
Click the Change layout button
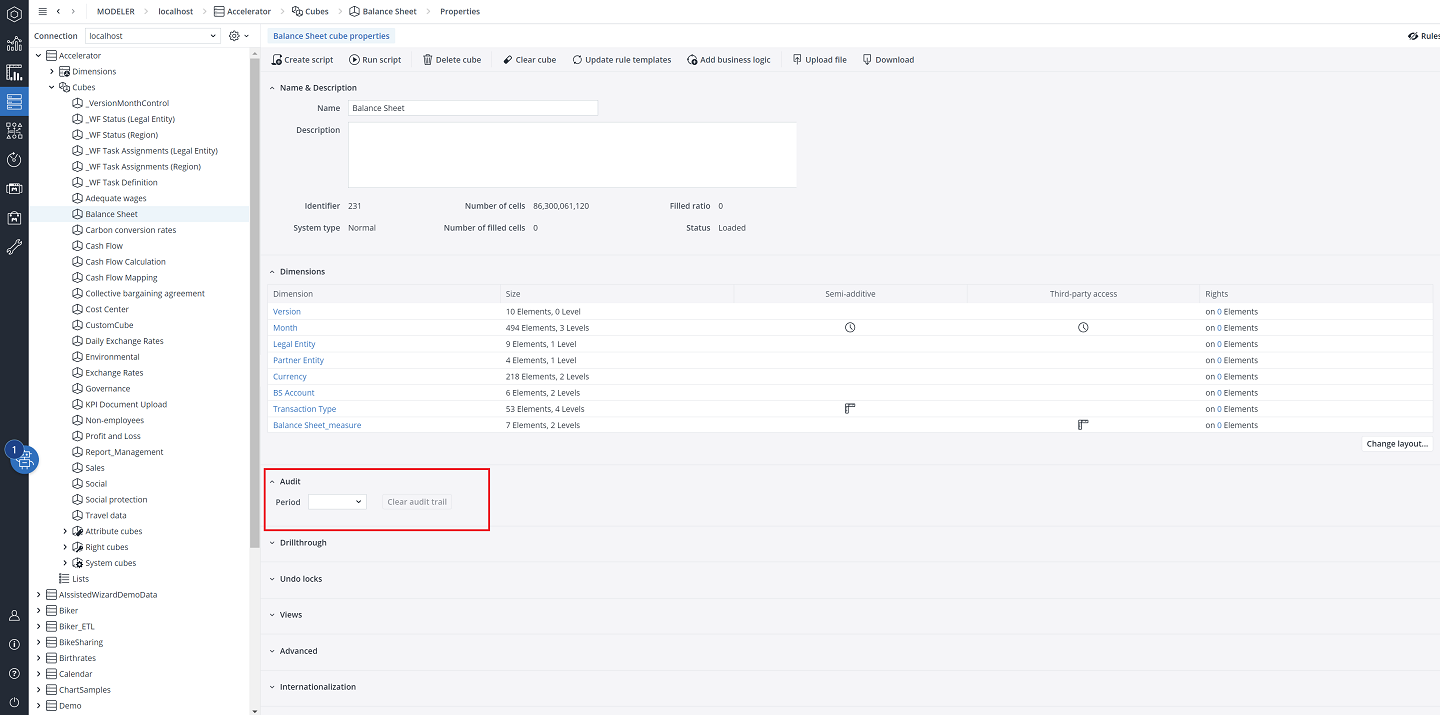click(x=1396, y=443)
